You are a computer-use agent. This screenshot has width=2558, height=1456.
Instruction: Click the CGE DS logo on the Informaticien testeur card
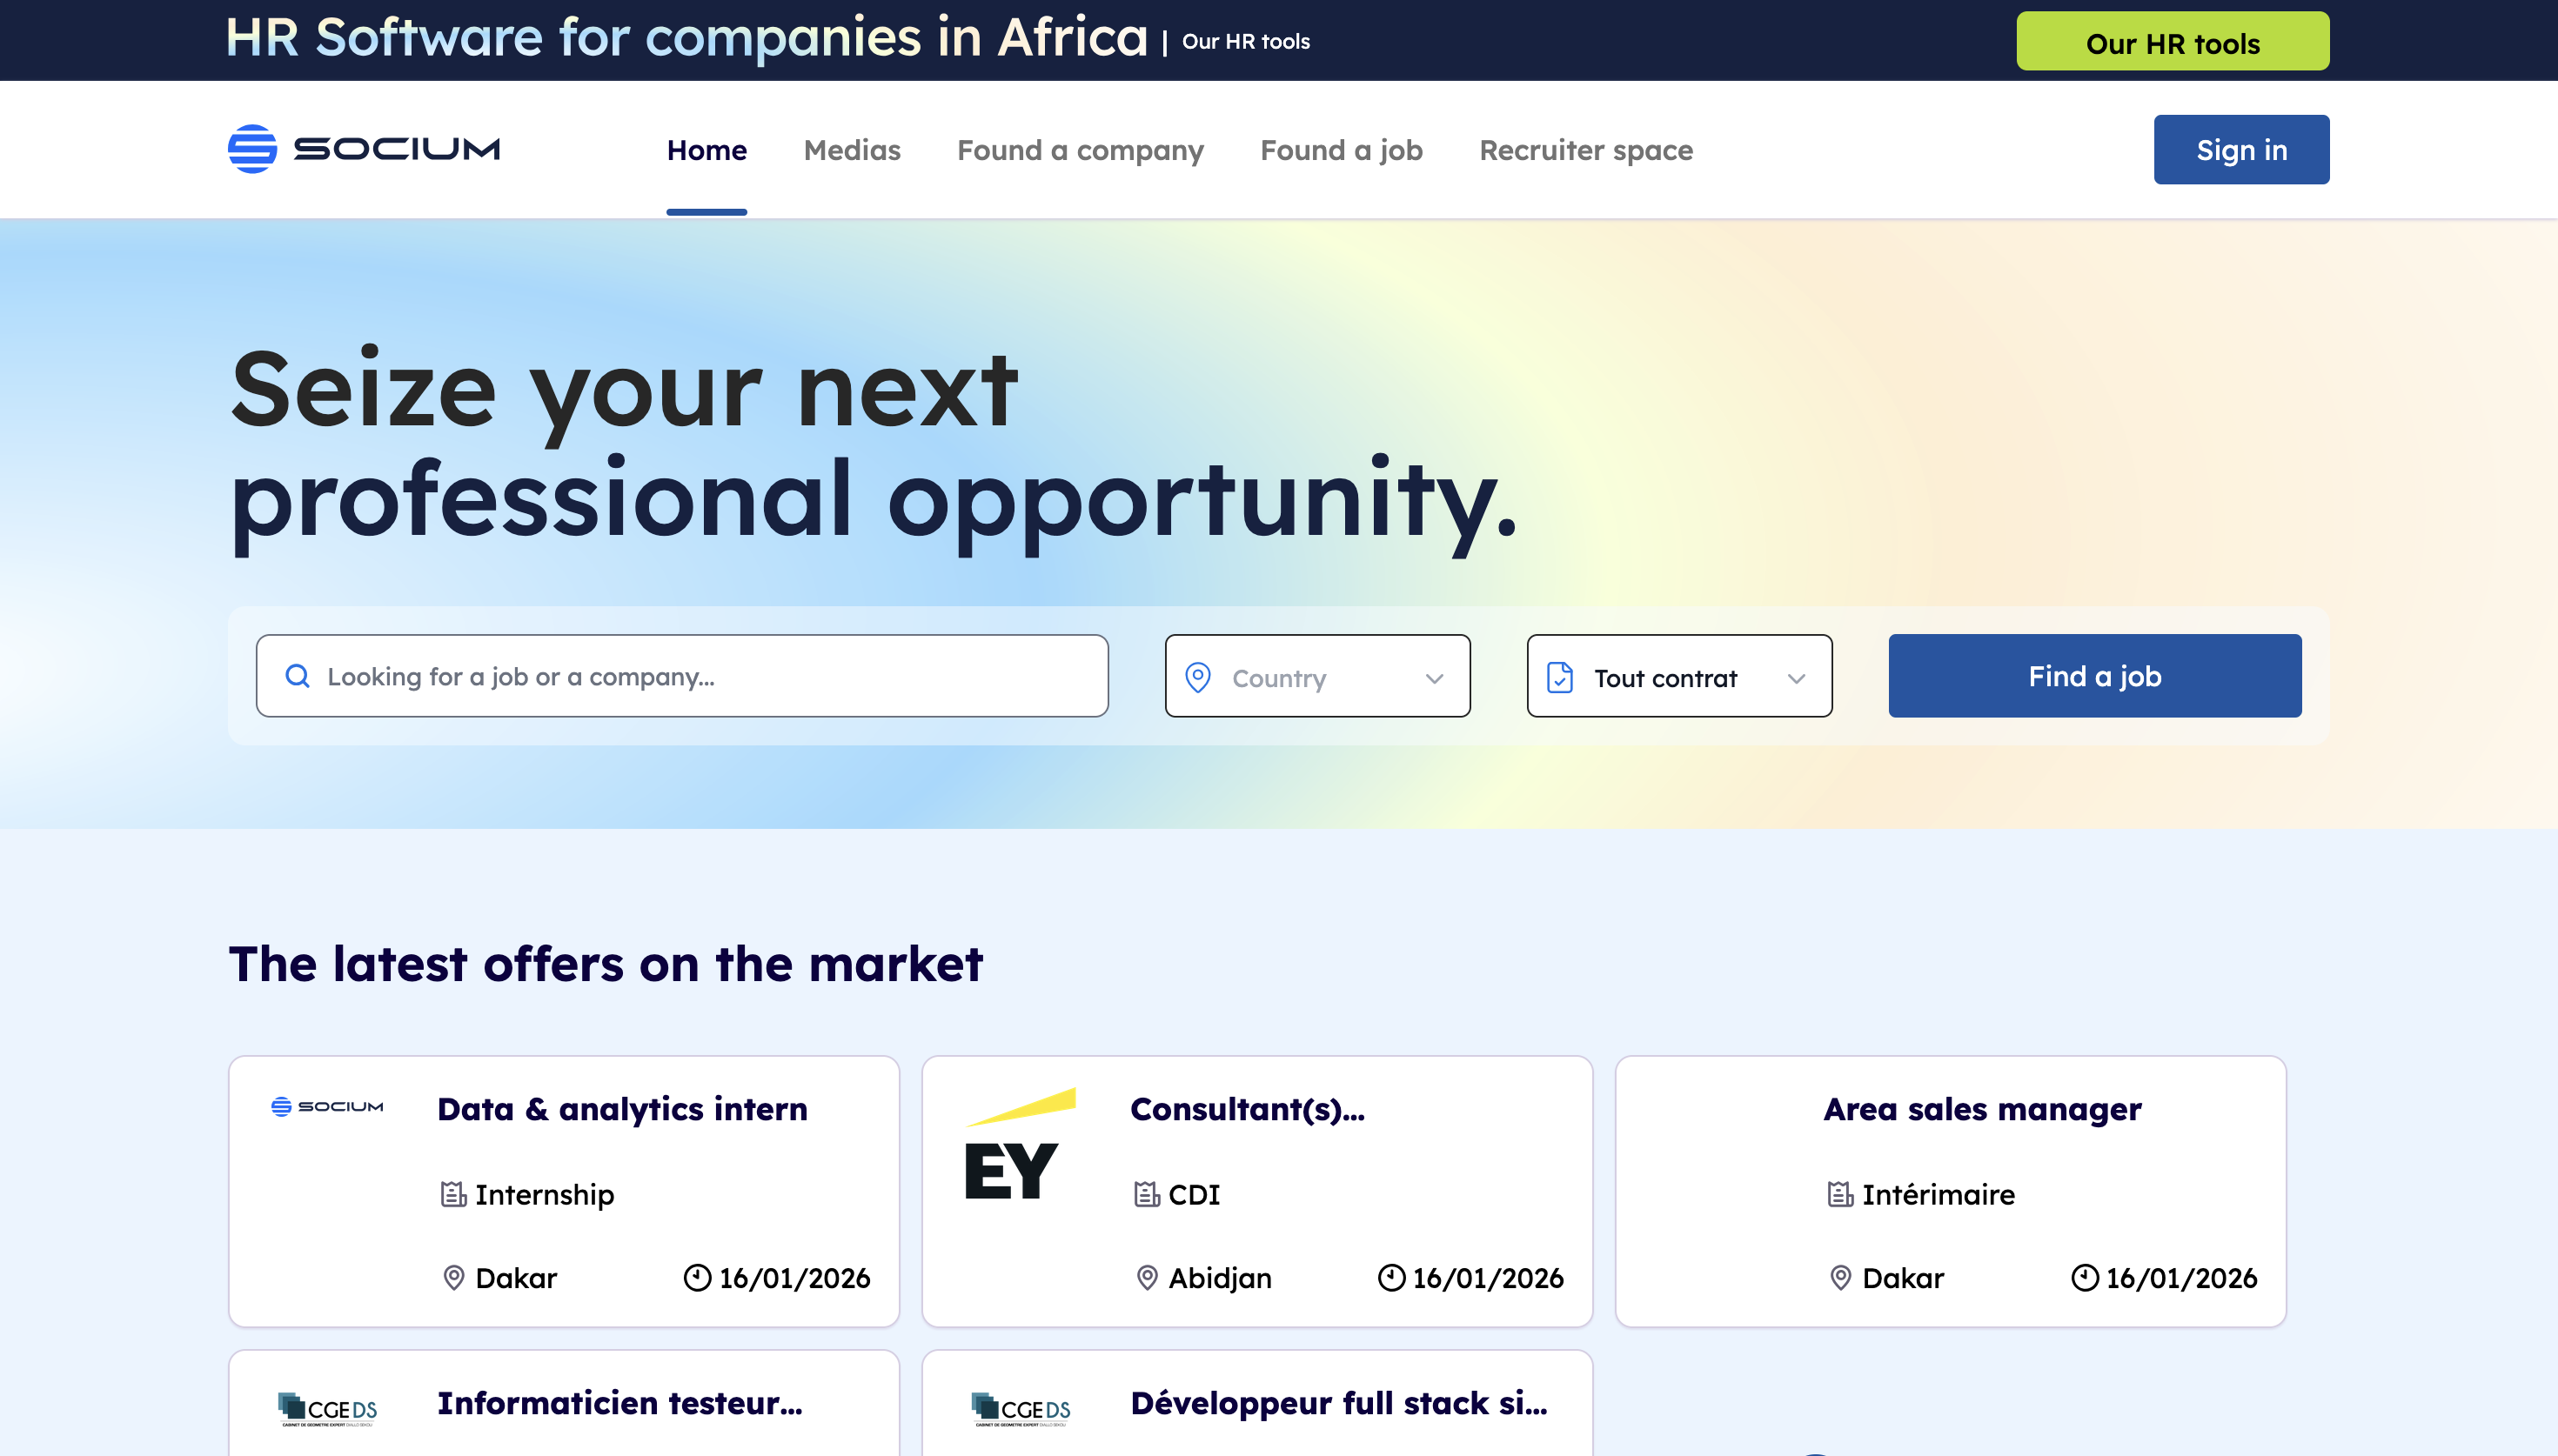point(327,1408)
